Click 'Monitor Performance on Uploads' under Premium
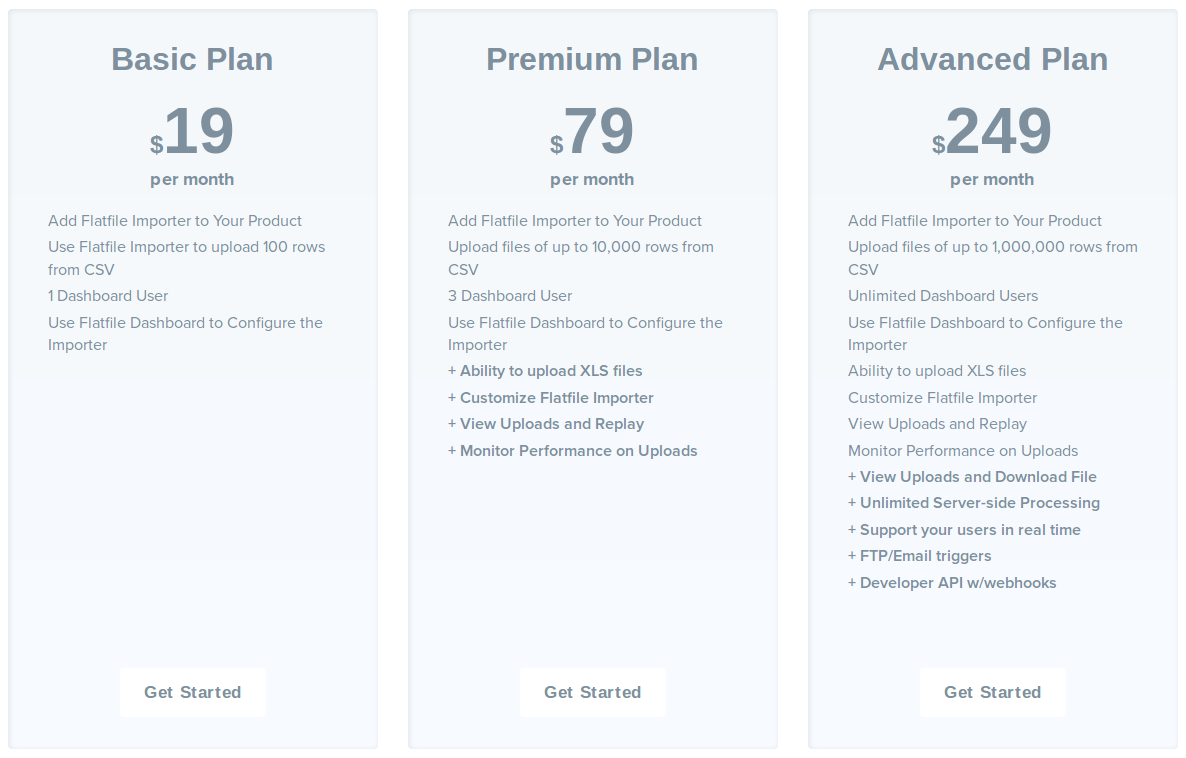Image resolution: width=1186 pixels, height=758 pixels. [572, 450]
